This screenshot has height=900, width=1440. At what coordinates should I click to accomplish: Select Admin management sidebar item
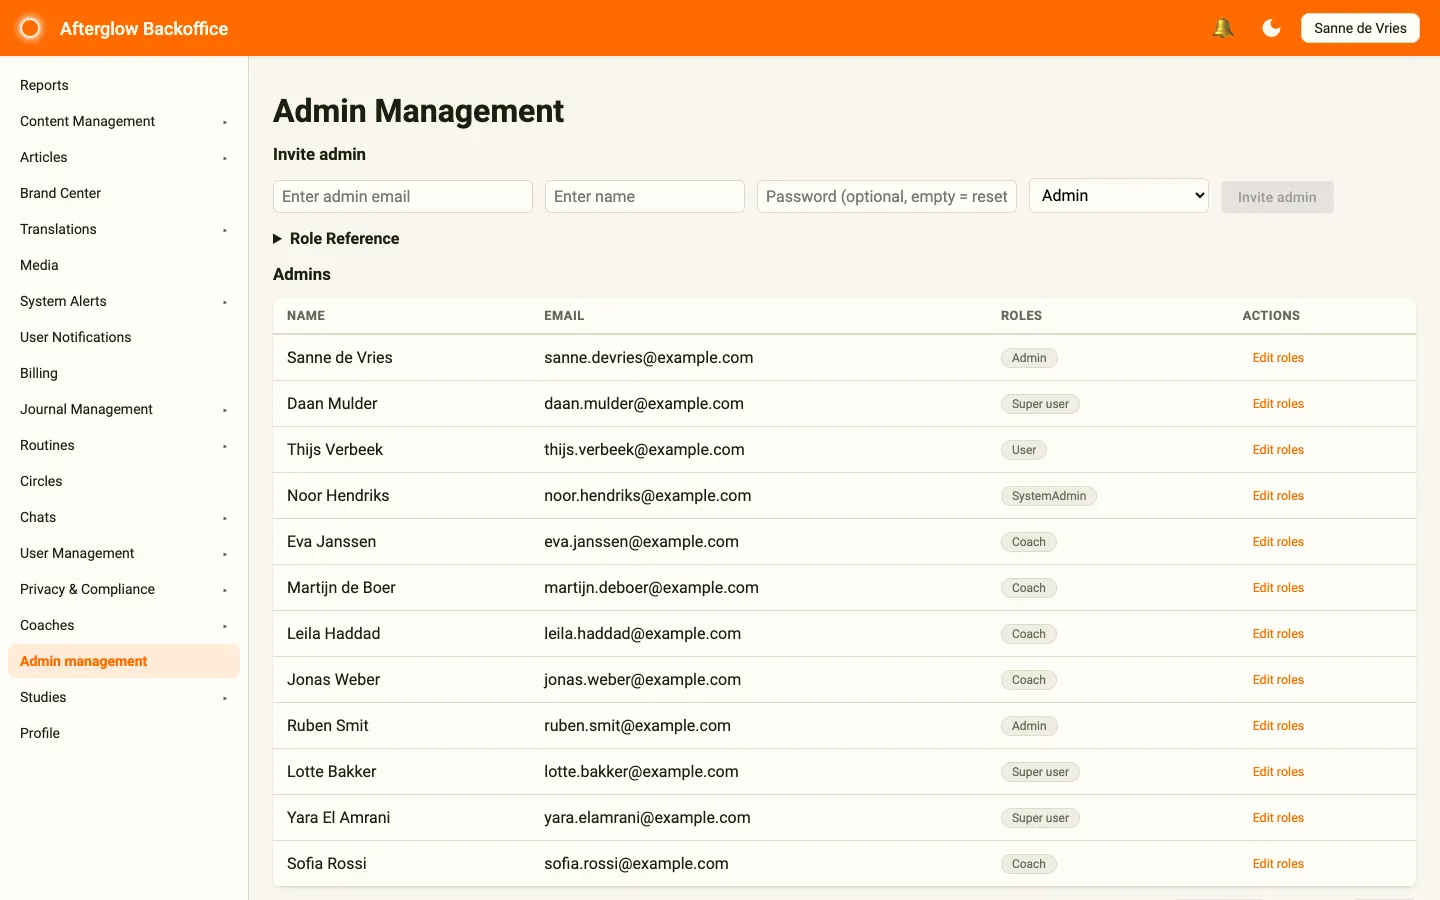[x=124, y=661]
